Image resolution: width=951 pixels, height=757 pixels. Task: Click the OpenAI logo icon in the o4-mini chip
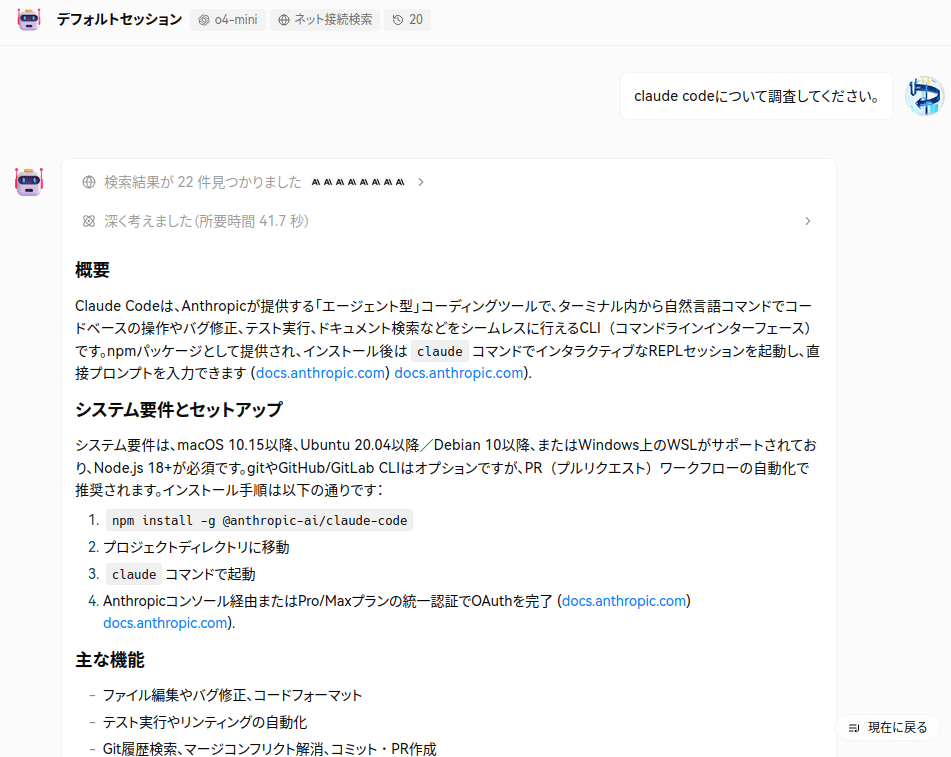(204, 20)
